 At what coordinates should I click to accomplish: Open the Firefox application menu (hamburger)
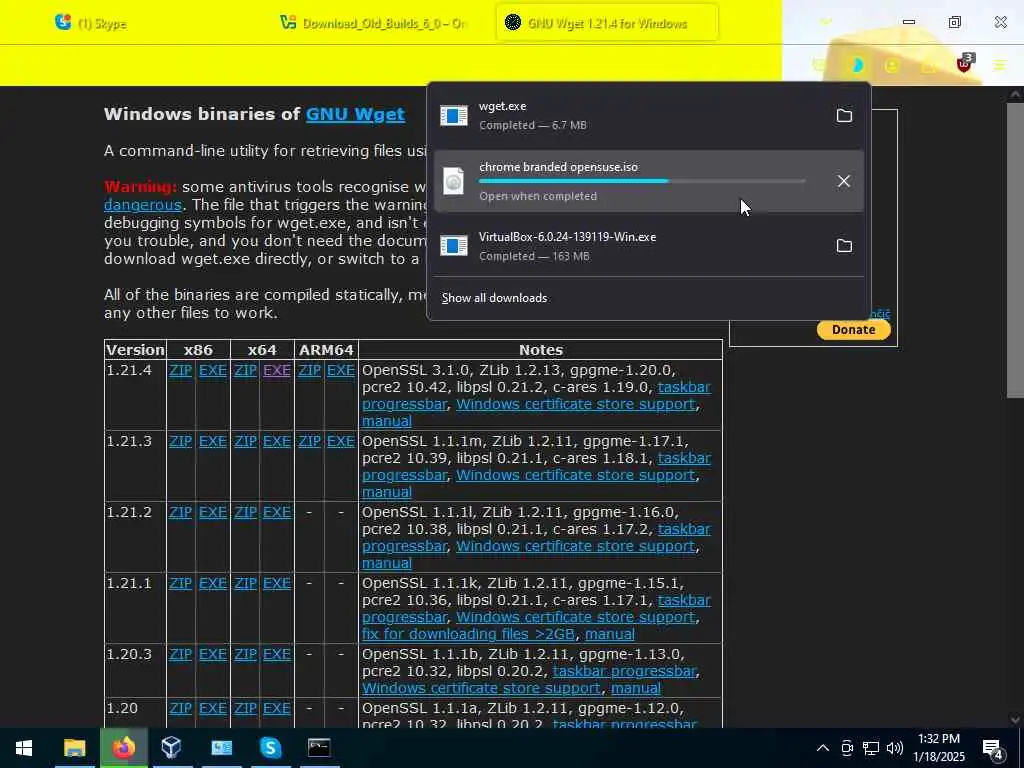[x=1000, y=65]
